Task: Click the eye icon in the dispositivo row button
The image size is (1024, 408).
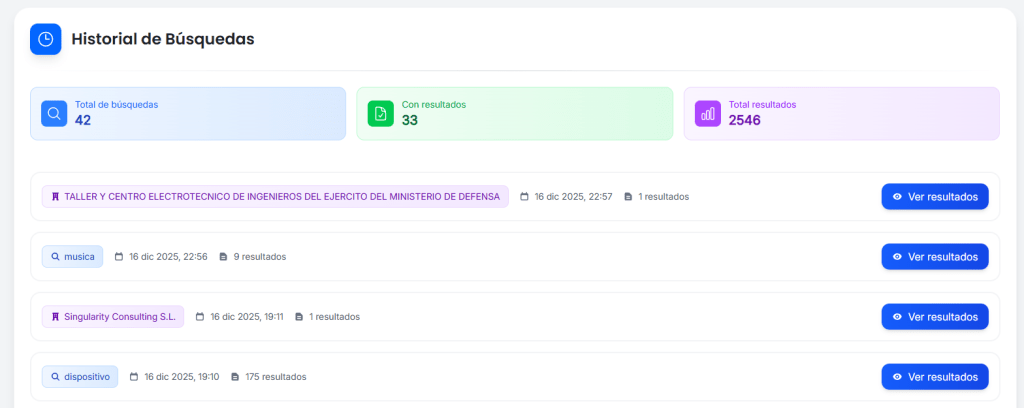Action: [x=897, y=377]
